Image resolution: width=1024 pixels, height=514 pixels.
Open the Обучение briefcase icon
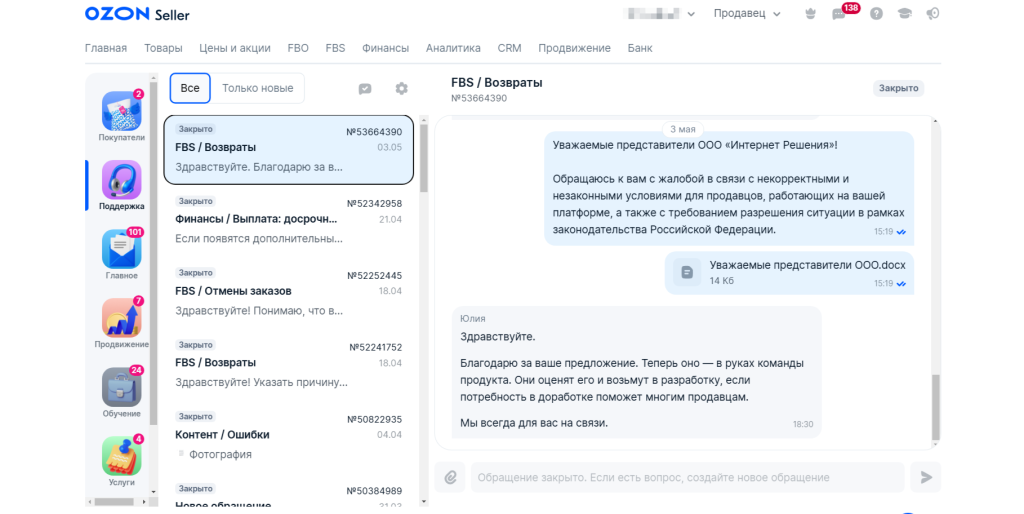(121, 387)
